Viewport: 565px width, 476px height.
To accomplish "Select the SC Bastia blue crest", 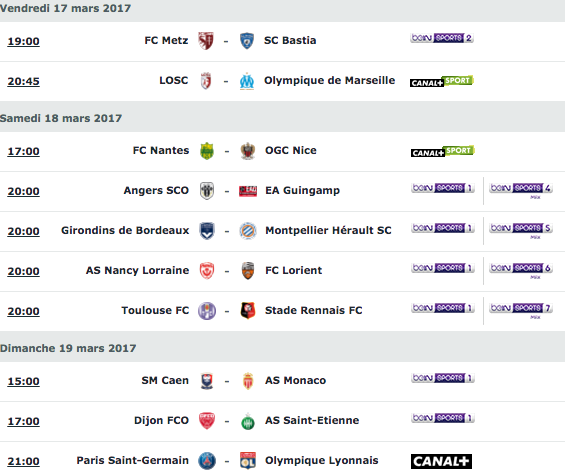I will click(247, 41).
